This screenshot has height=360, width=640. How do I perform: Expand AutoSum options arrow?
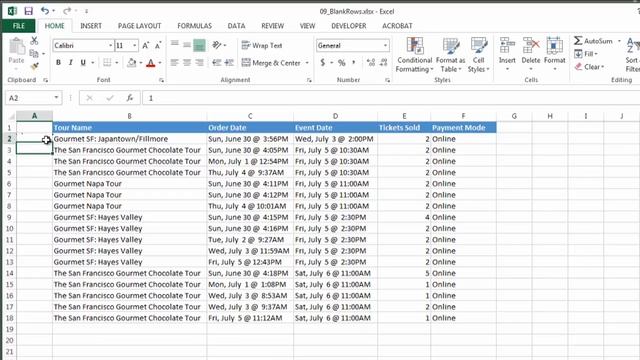pyautogui.click(x=619, y=41)
